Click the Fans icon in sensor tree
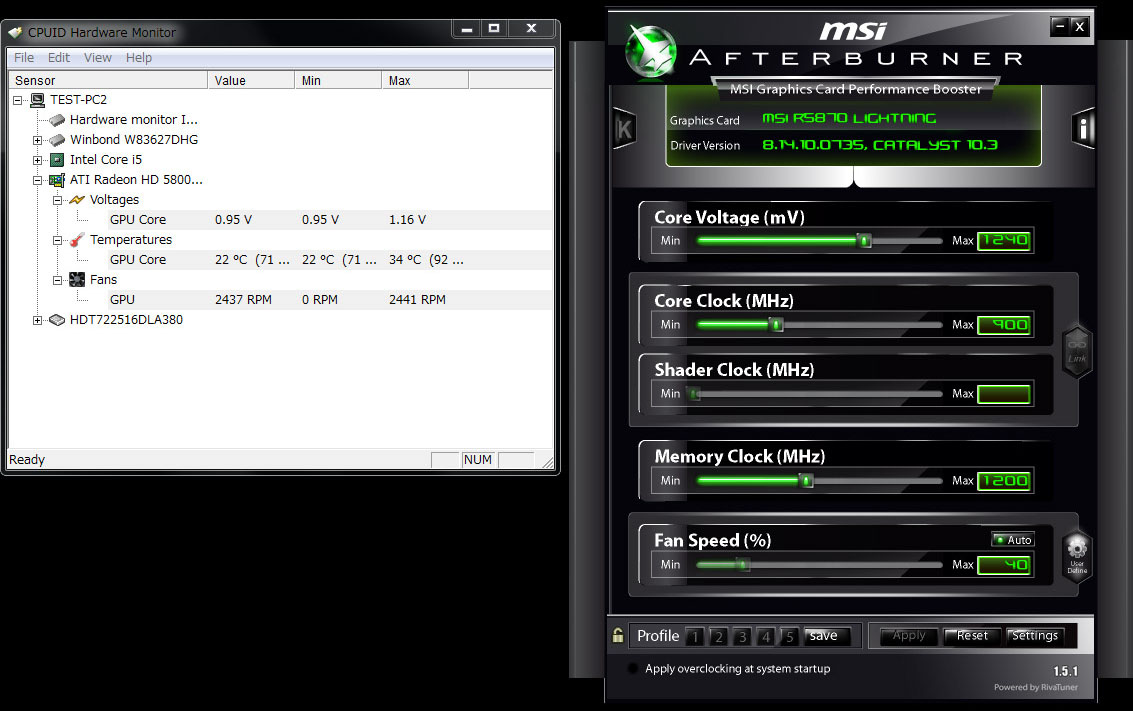Screen dimensions: 1133x711 point(77,280)
